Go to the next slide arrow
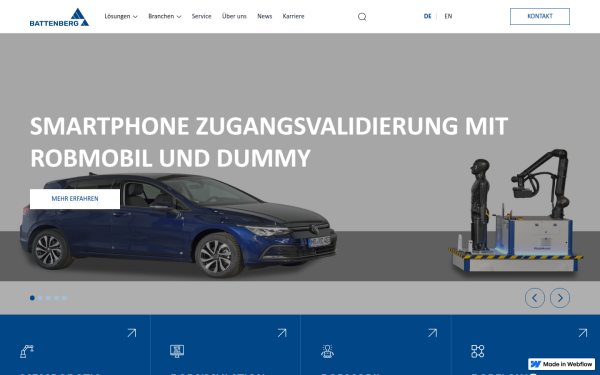The width and height of the screenshot is (600, 375). [x=560, y=298]
